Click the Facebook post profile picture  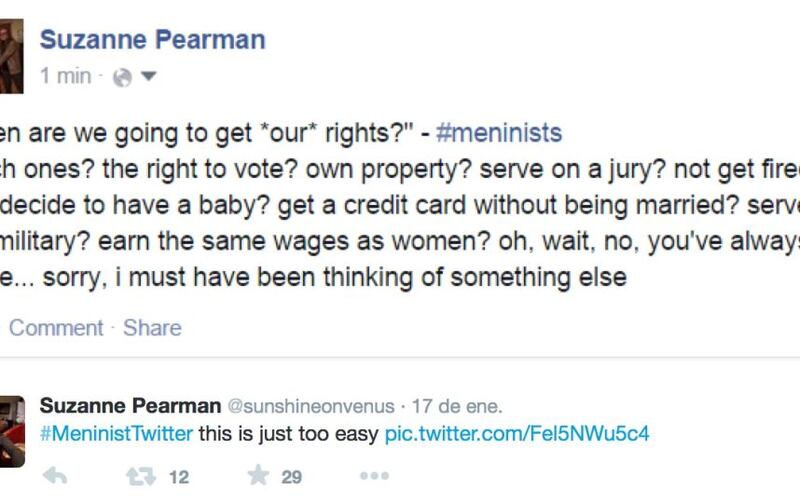point(11,56)
